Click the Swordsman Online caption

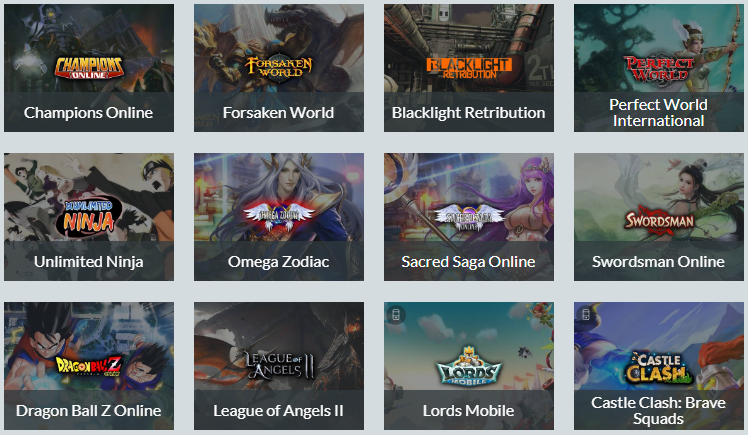point(658,261)
